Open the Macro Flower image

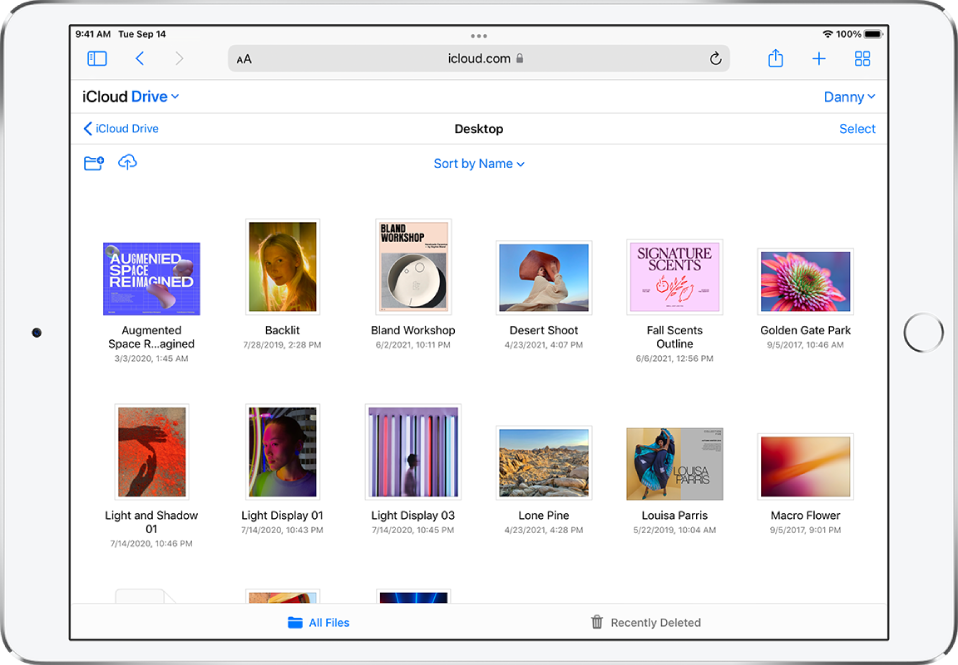tap(805, 467)
